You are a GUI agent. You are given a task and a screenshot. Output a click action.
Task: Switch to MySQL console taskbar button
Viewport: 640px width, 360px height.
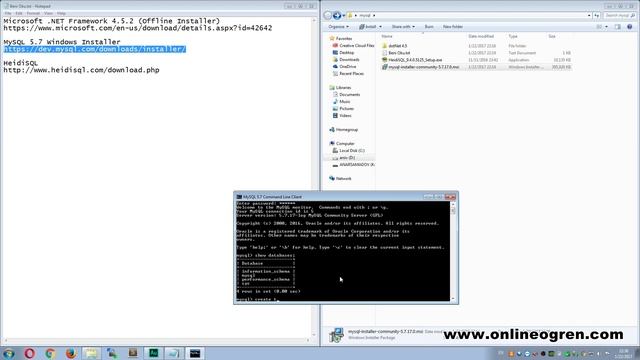click(x=195, y=353)
